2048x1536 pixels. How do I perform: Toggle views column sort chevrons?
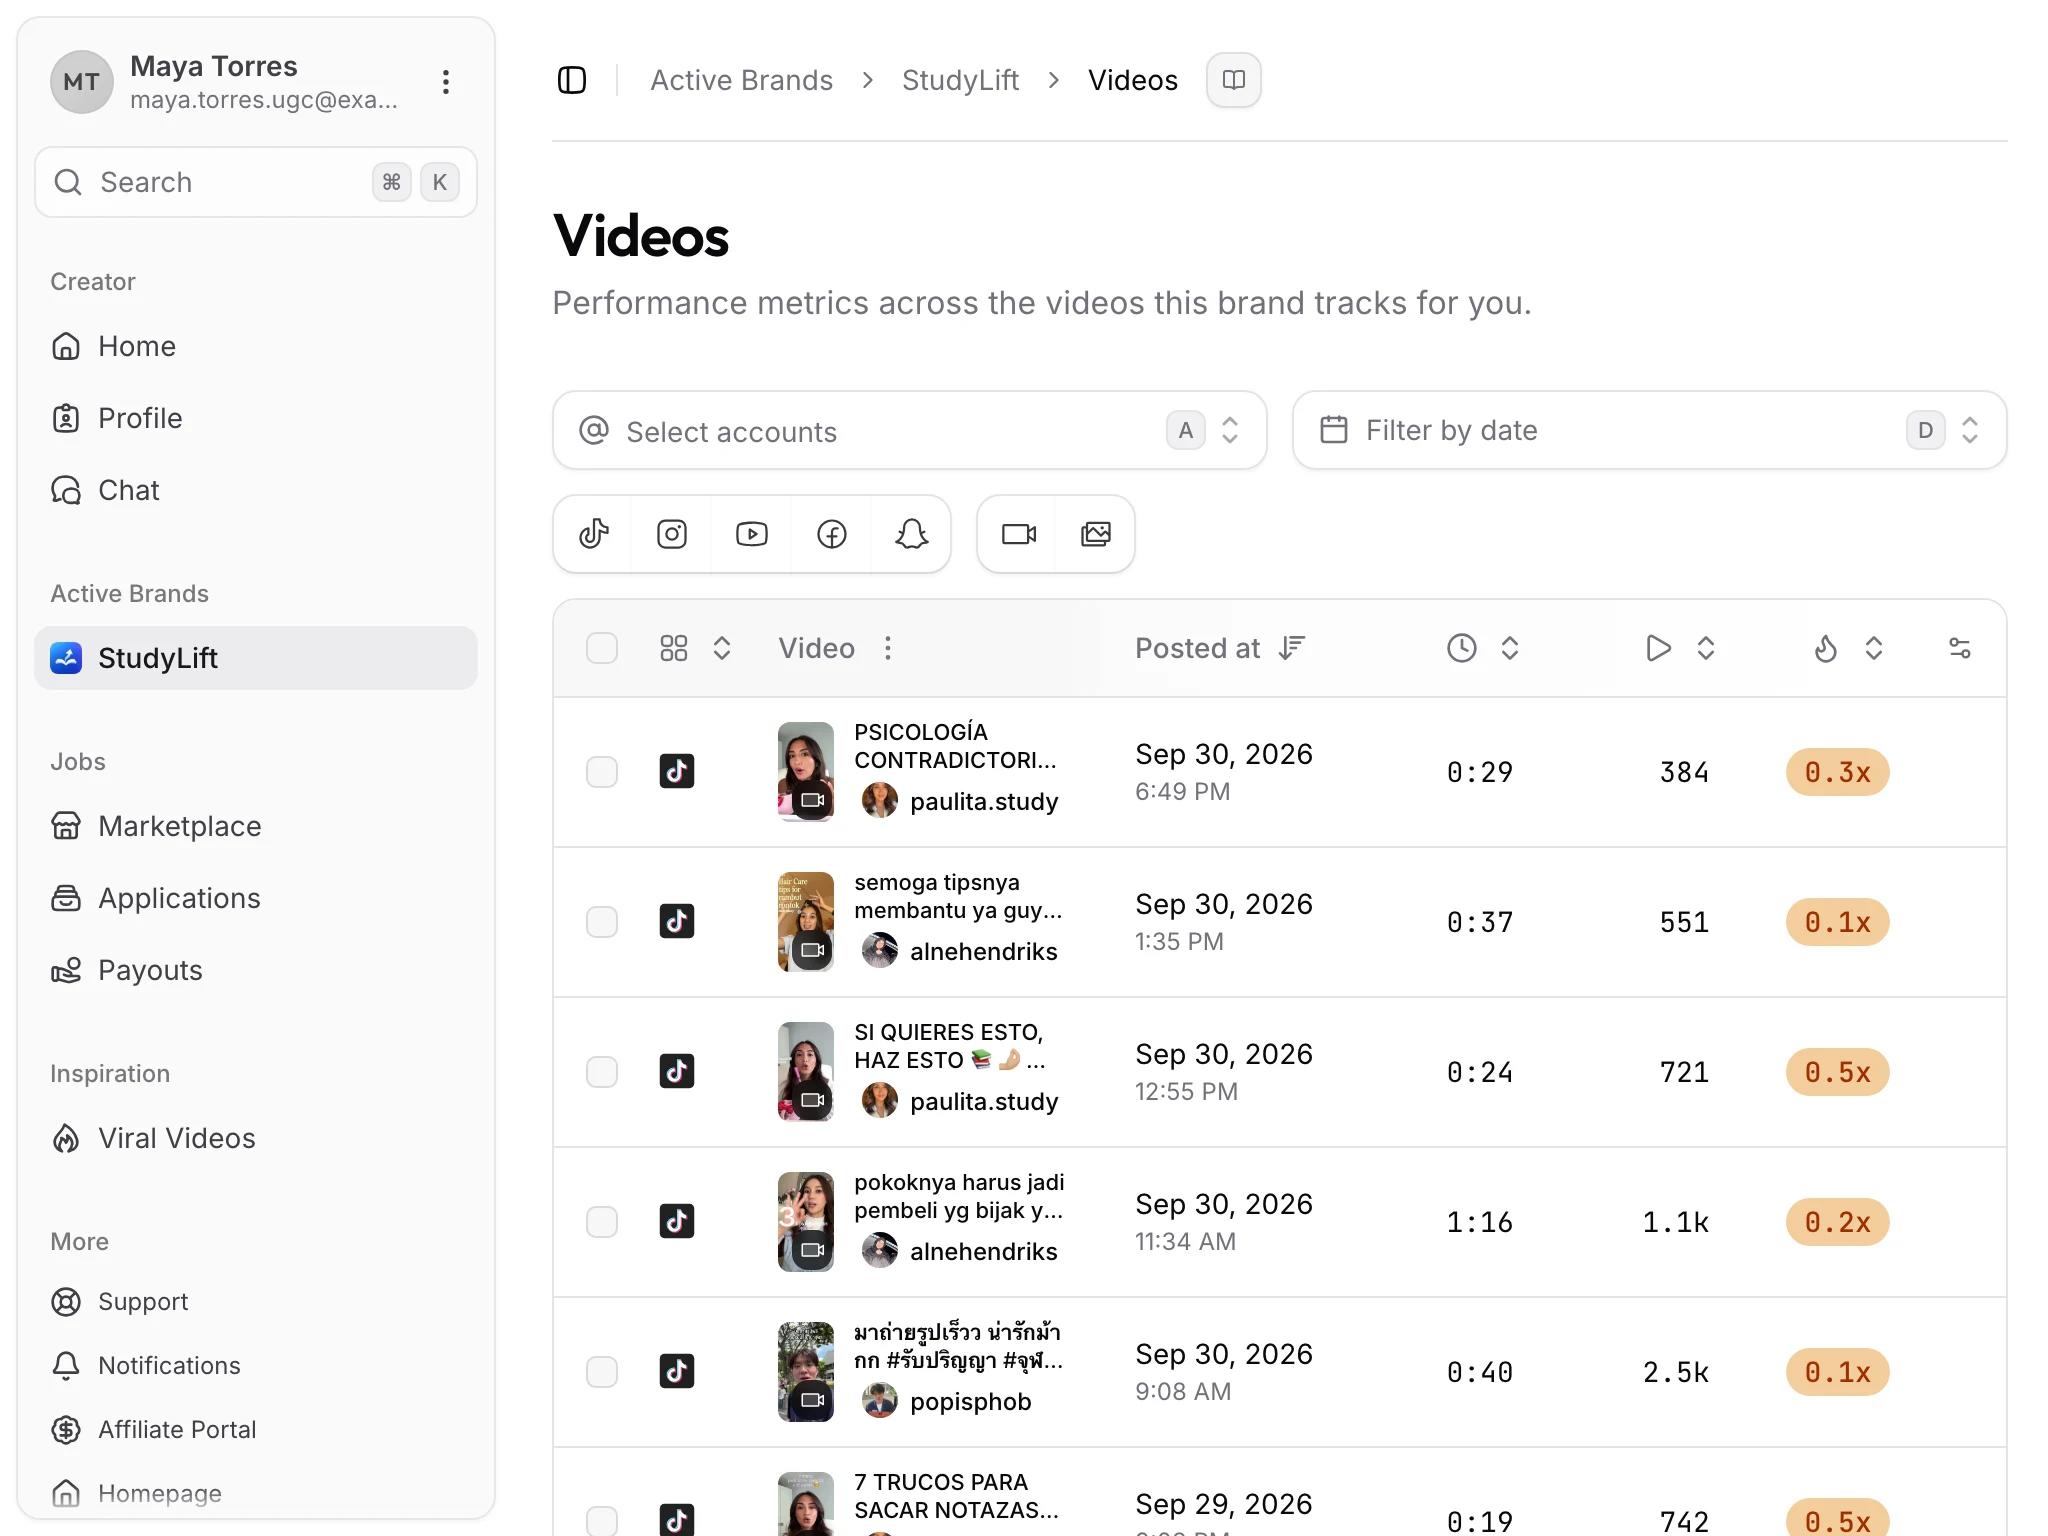click(x=1706, y=648)
